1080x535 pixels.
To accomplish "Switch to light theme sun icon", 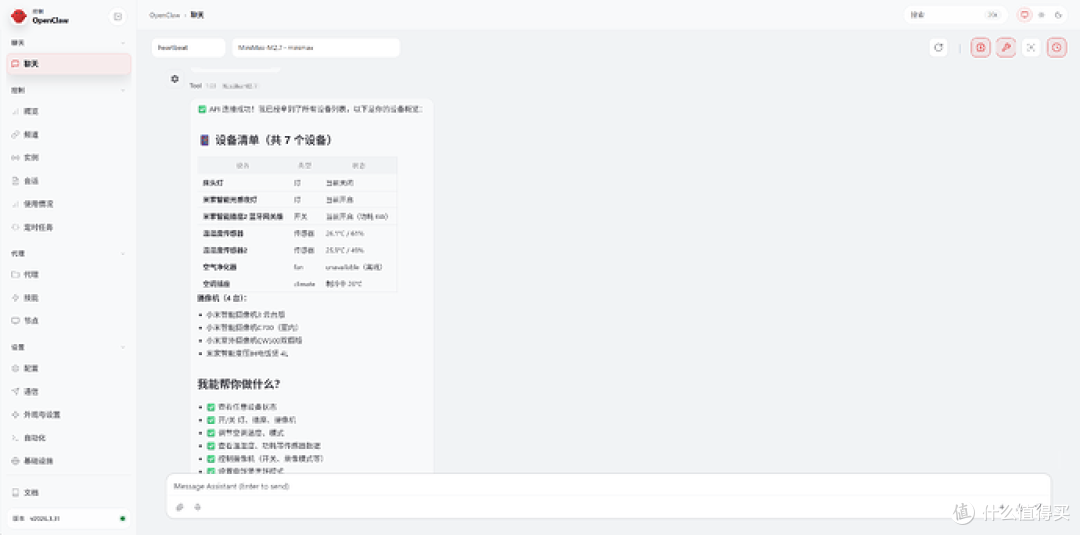I will point(1041,14).
